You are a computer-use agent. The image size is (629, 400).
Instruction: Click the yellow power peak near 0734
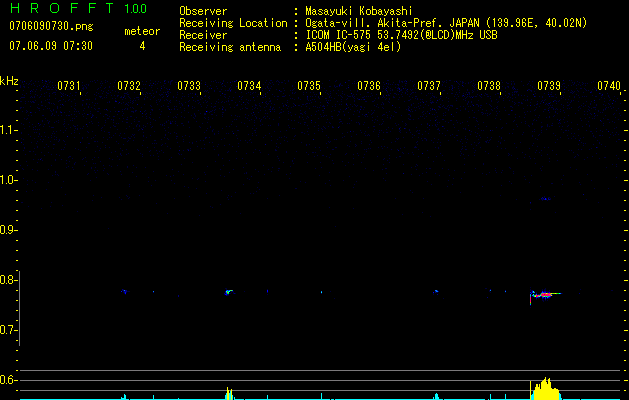coord(229,393)
